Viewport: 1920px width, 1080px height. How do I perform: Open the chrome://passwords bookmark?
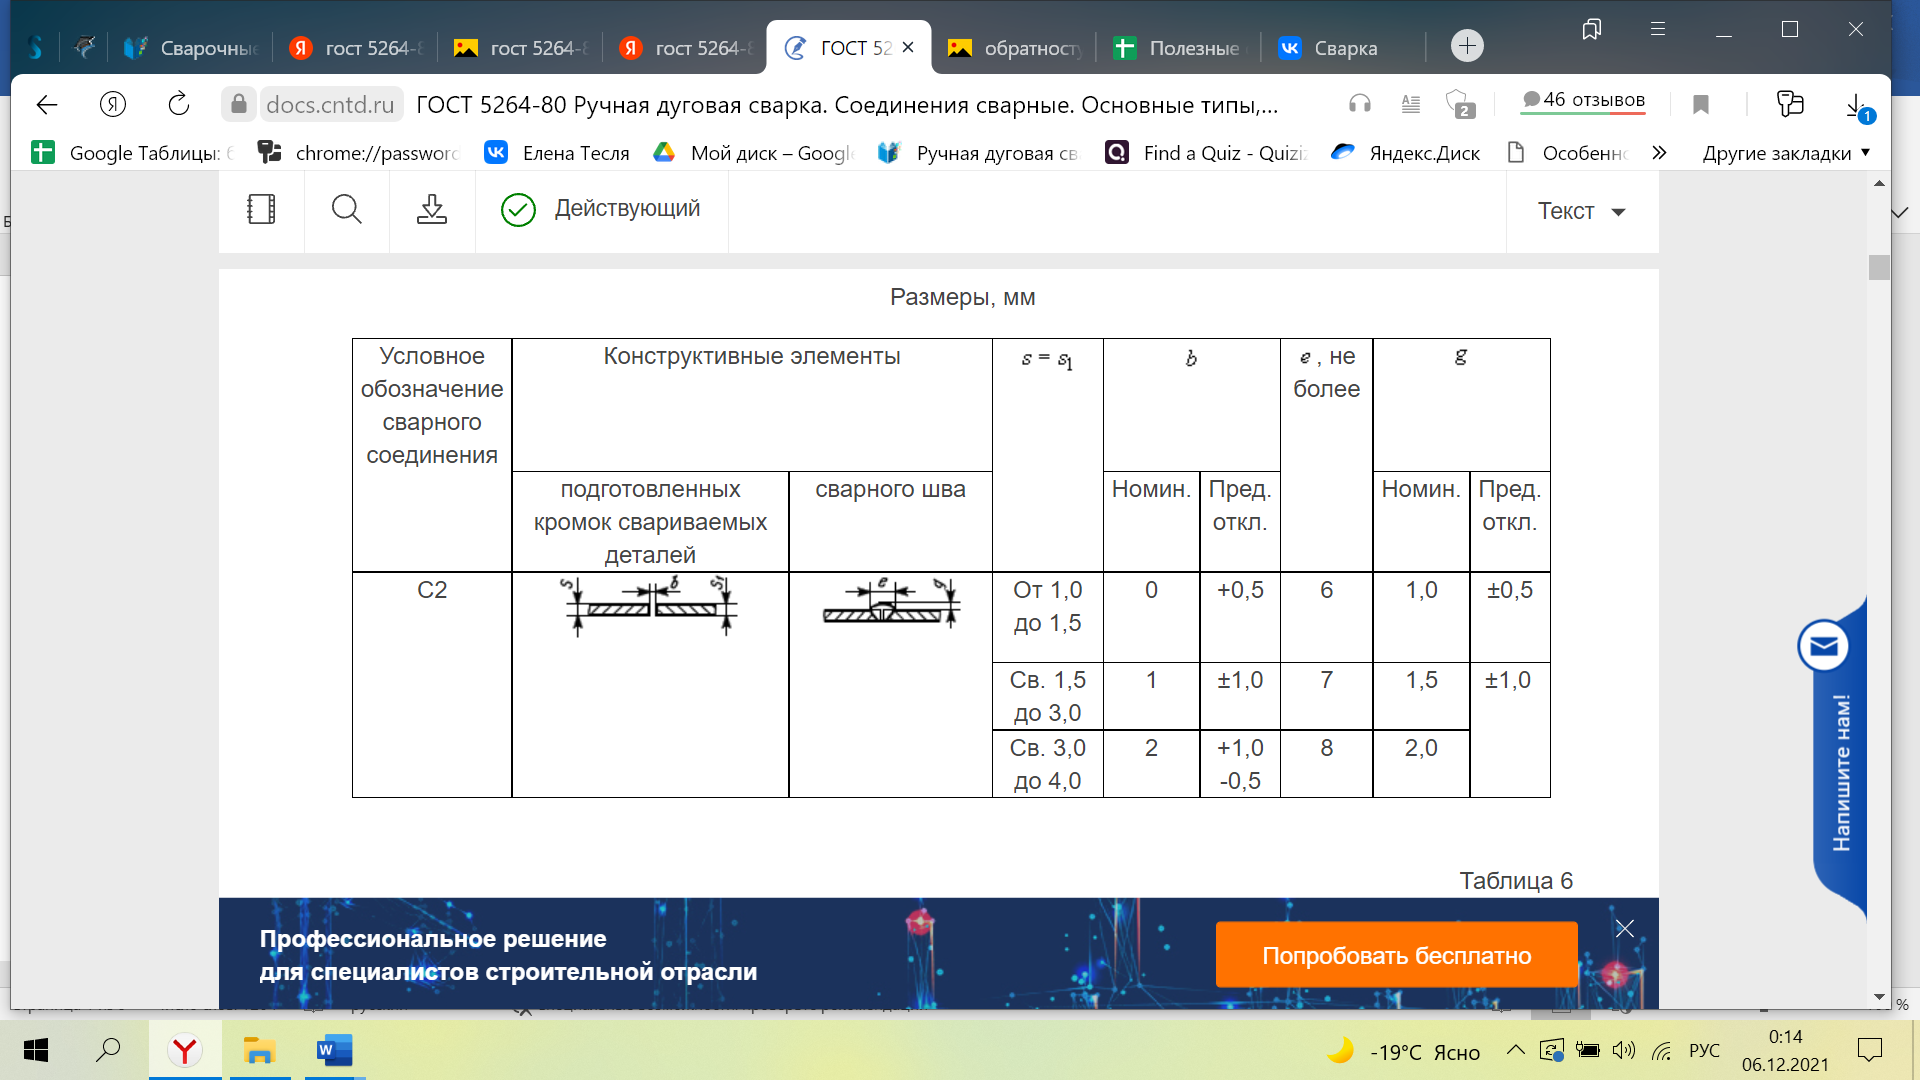point(358,153)
